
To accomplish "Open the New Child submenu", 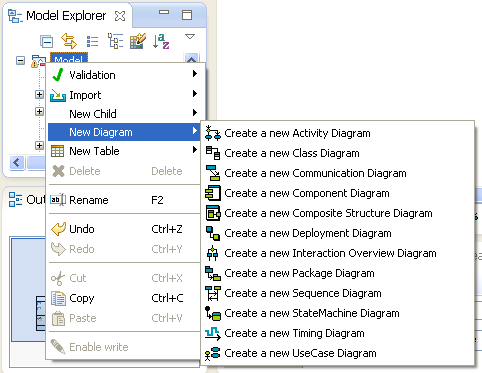I will 125,114.
